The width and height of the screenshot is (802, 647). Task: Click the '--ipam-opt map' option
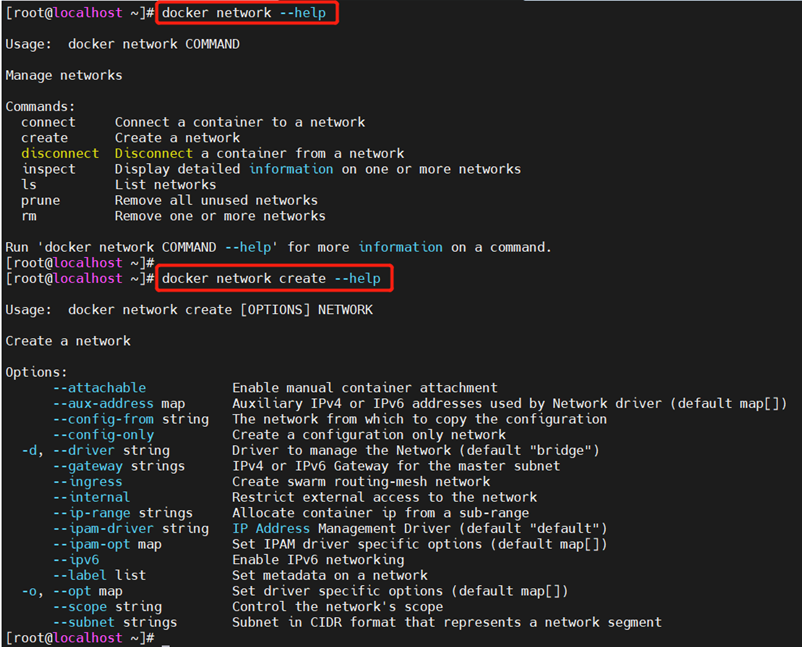coord(107,544)
